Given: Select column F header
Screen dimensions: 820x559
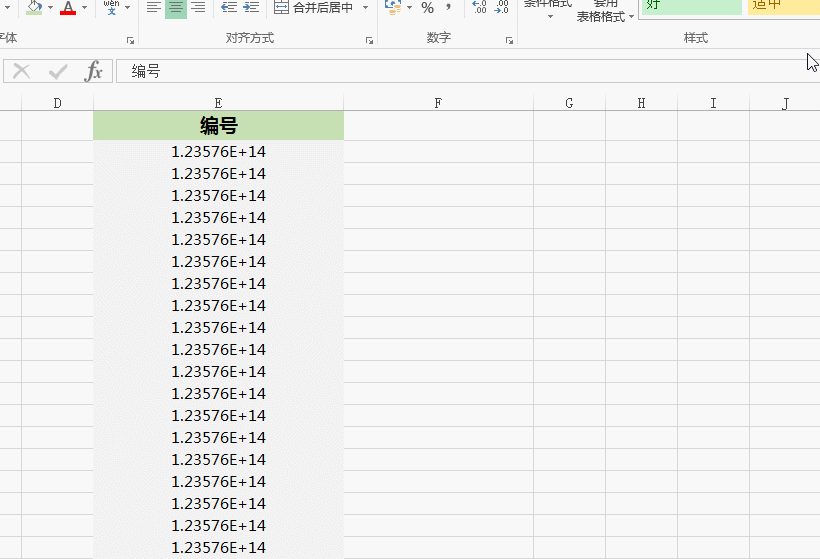Looking at the screenshot, I should click(438, 103).
